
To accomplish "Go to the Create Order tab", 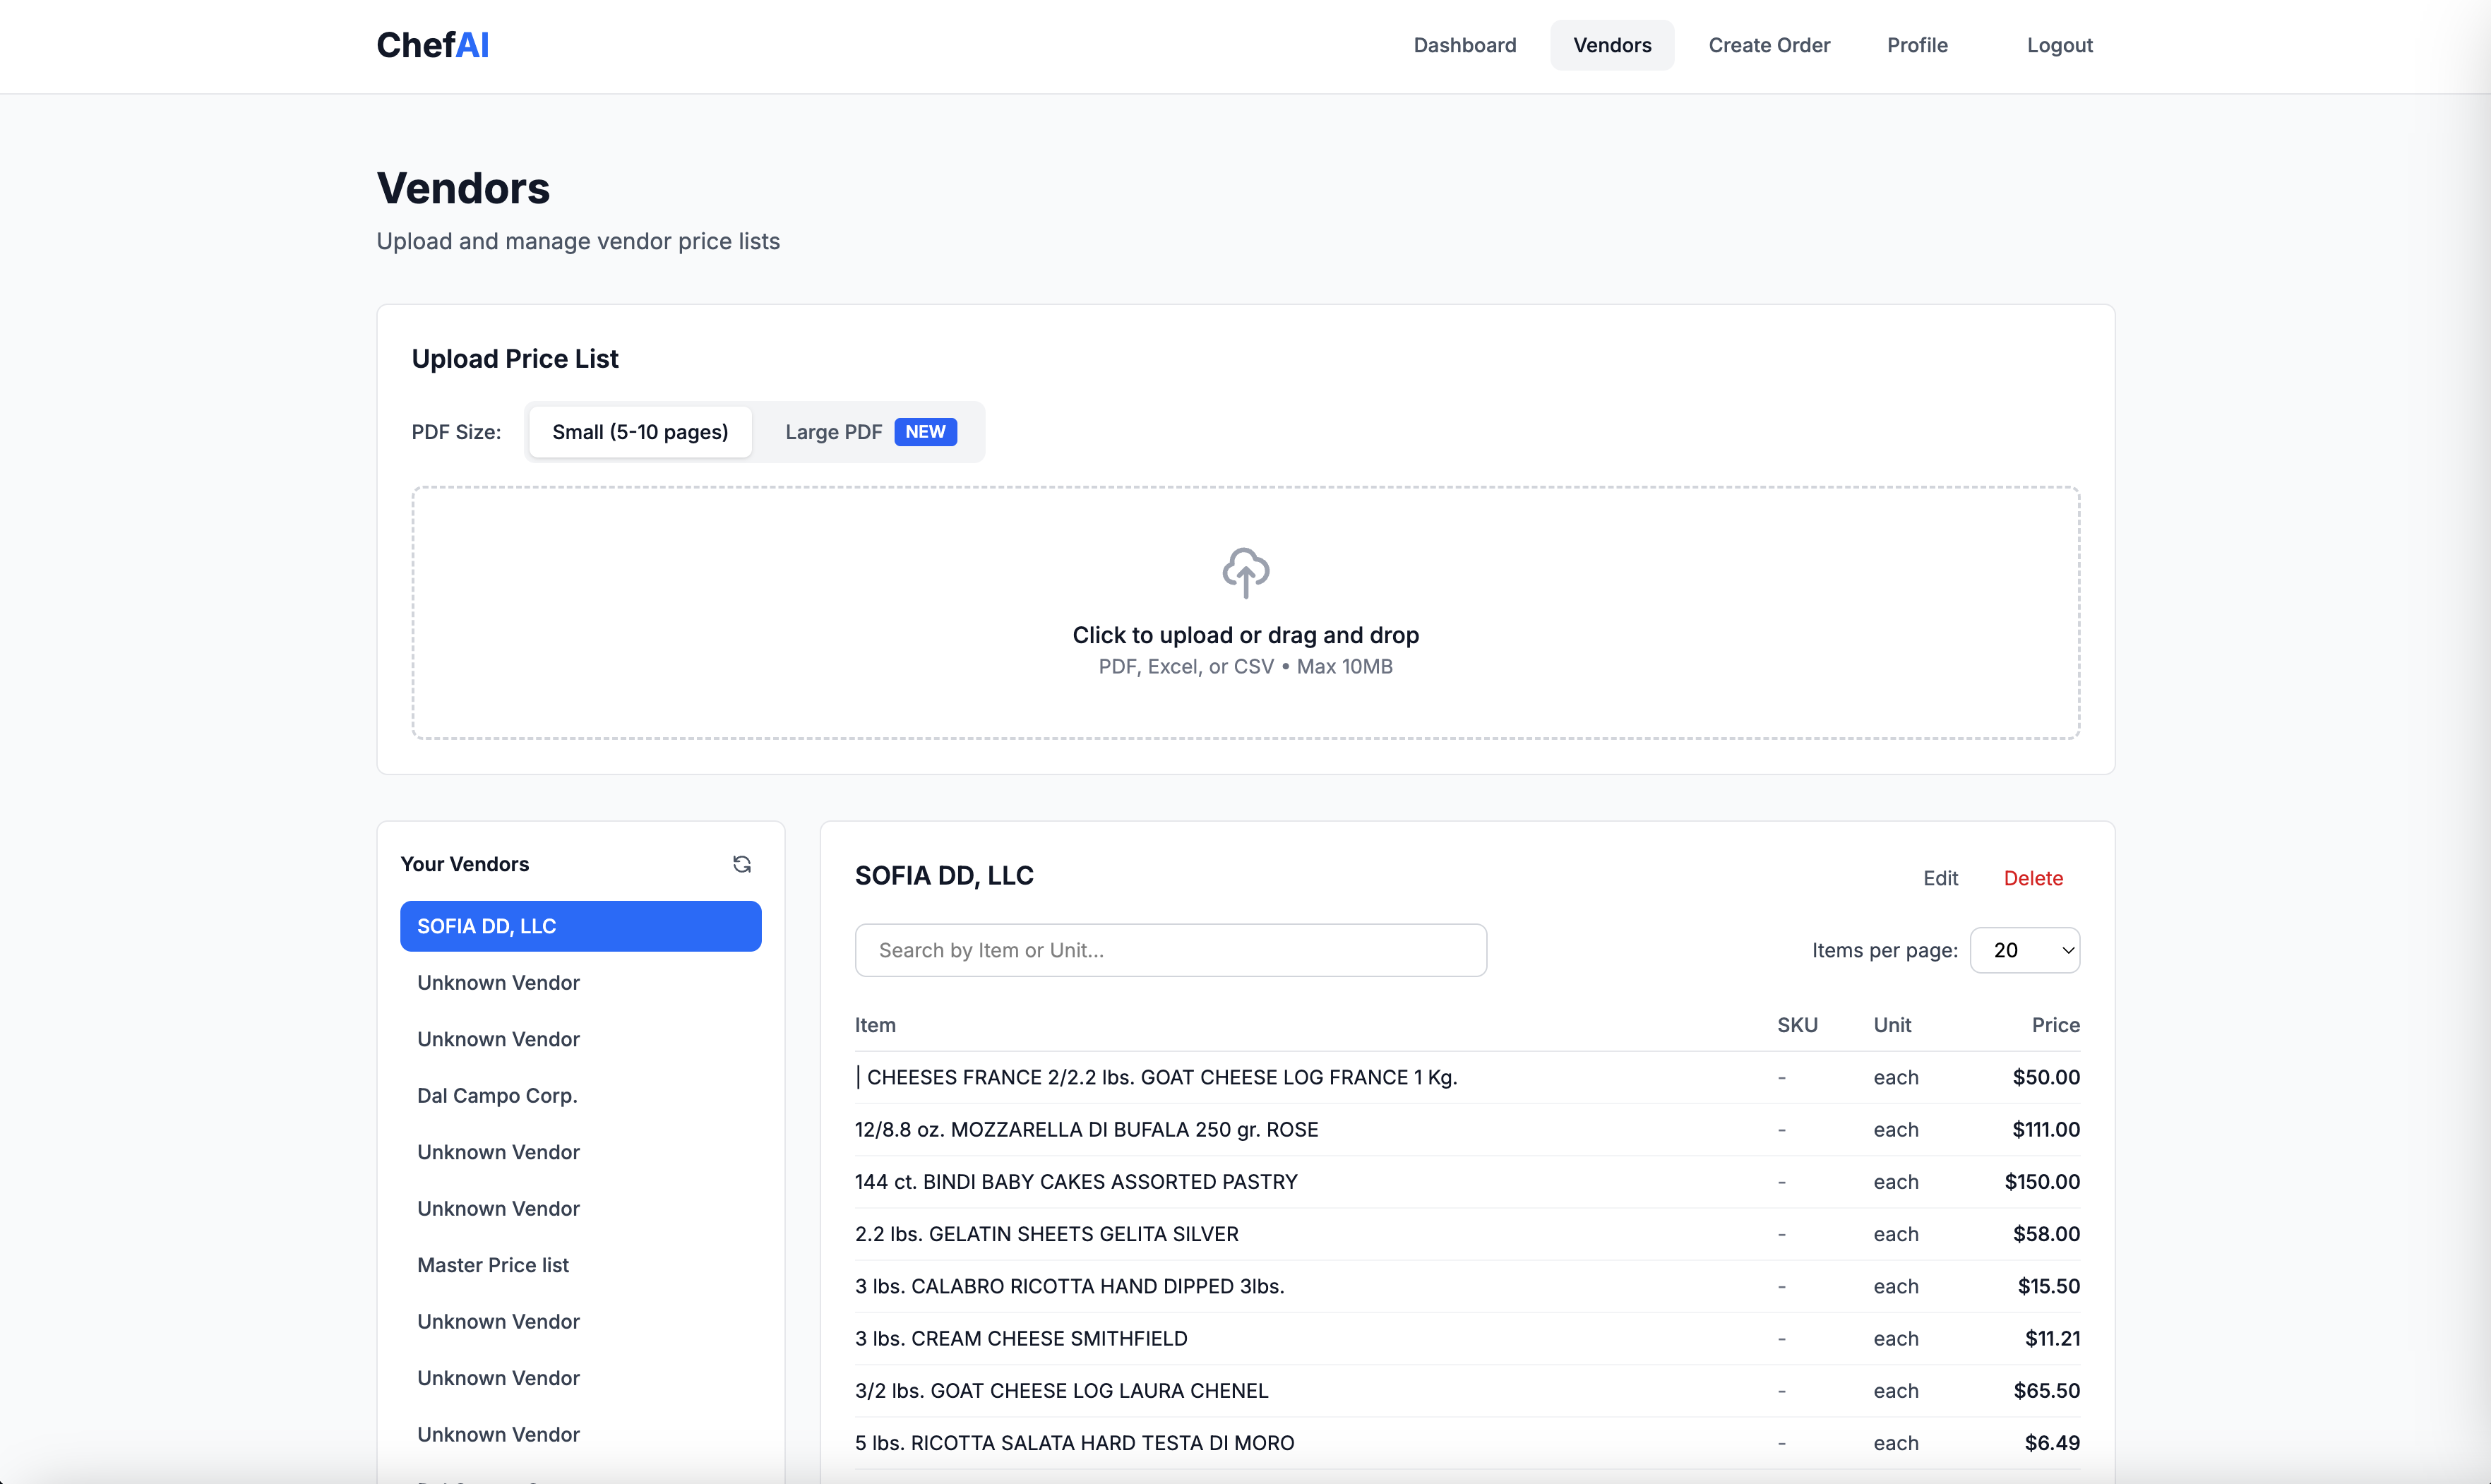I will pos(1768,45).
